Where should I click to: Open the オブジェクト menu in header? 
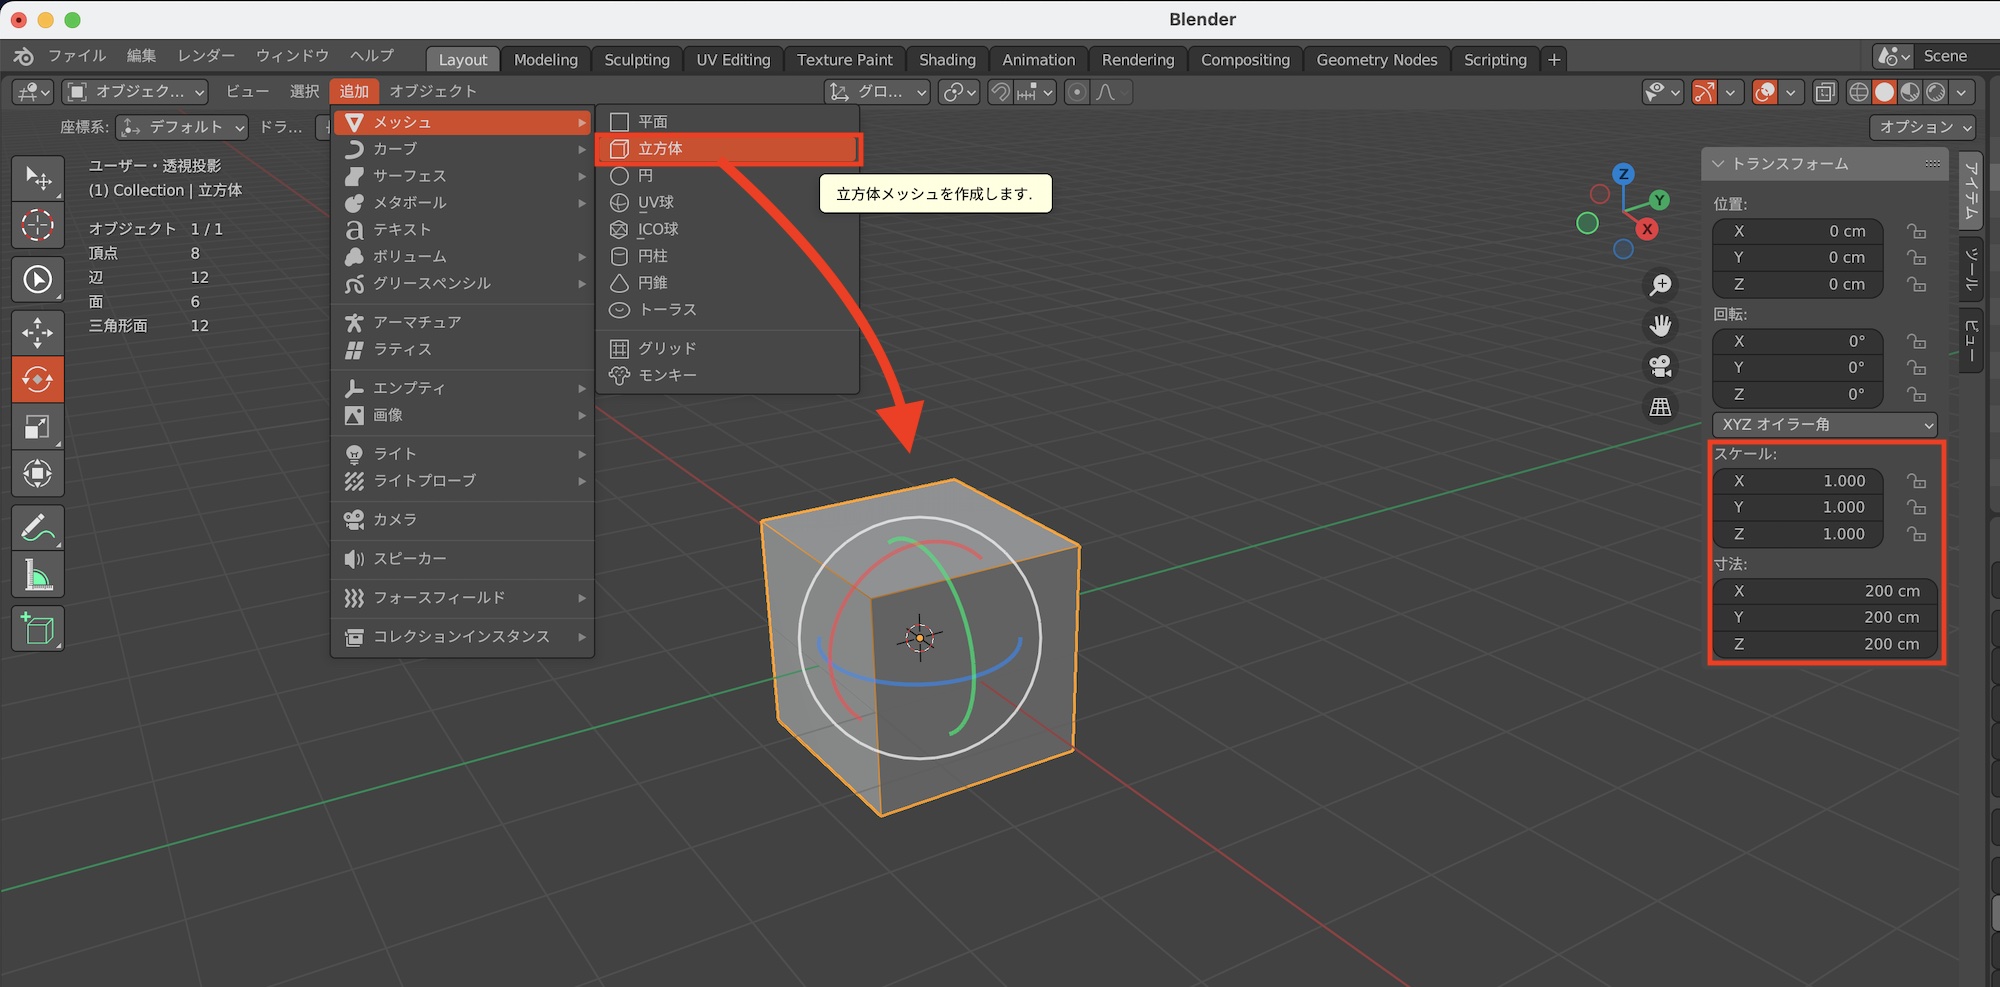click(433, 92)
